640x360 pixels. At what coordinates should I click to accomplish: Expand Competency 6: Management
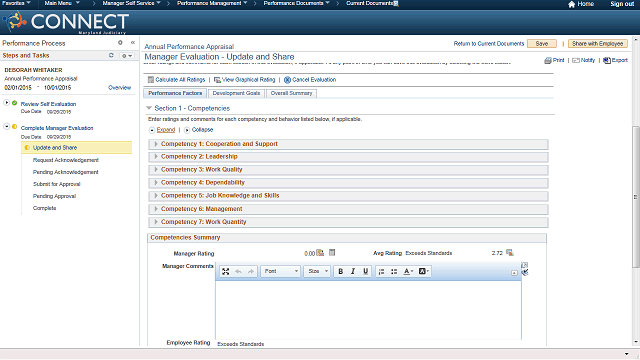click(x=156, y=209)
